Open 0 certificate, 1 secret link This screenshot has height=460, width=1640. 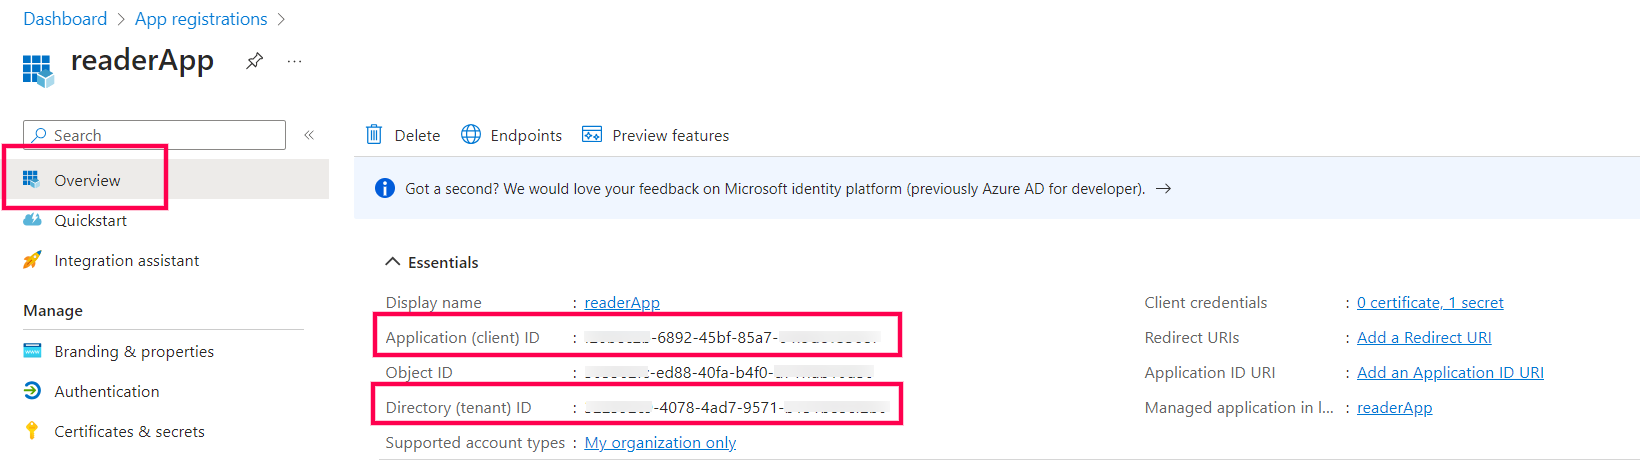(x=1430, y=302)
